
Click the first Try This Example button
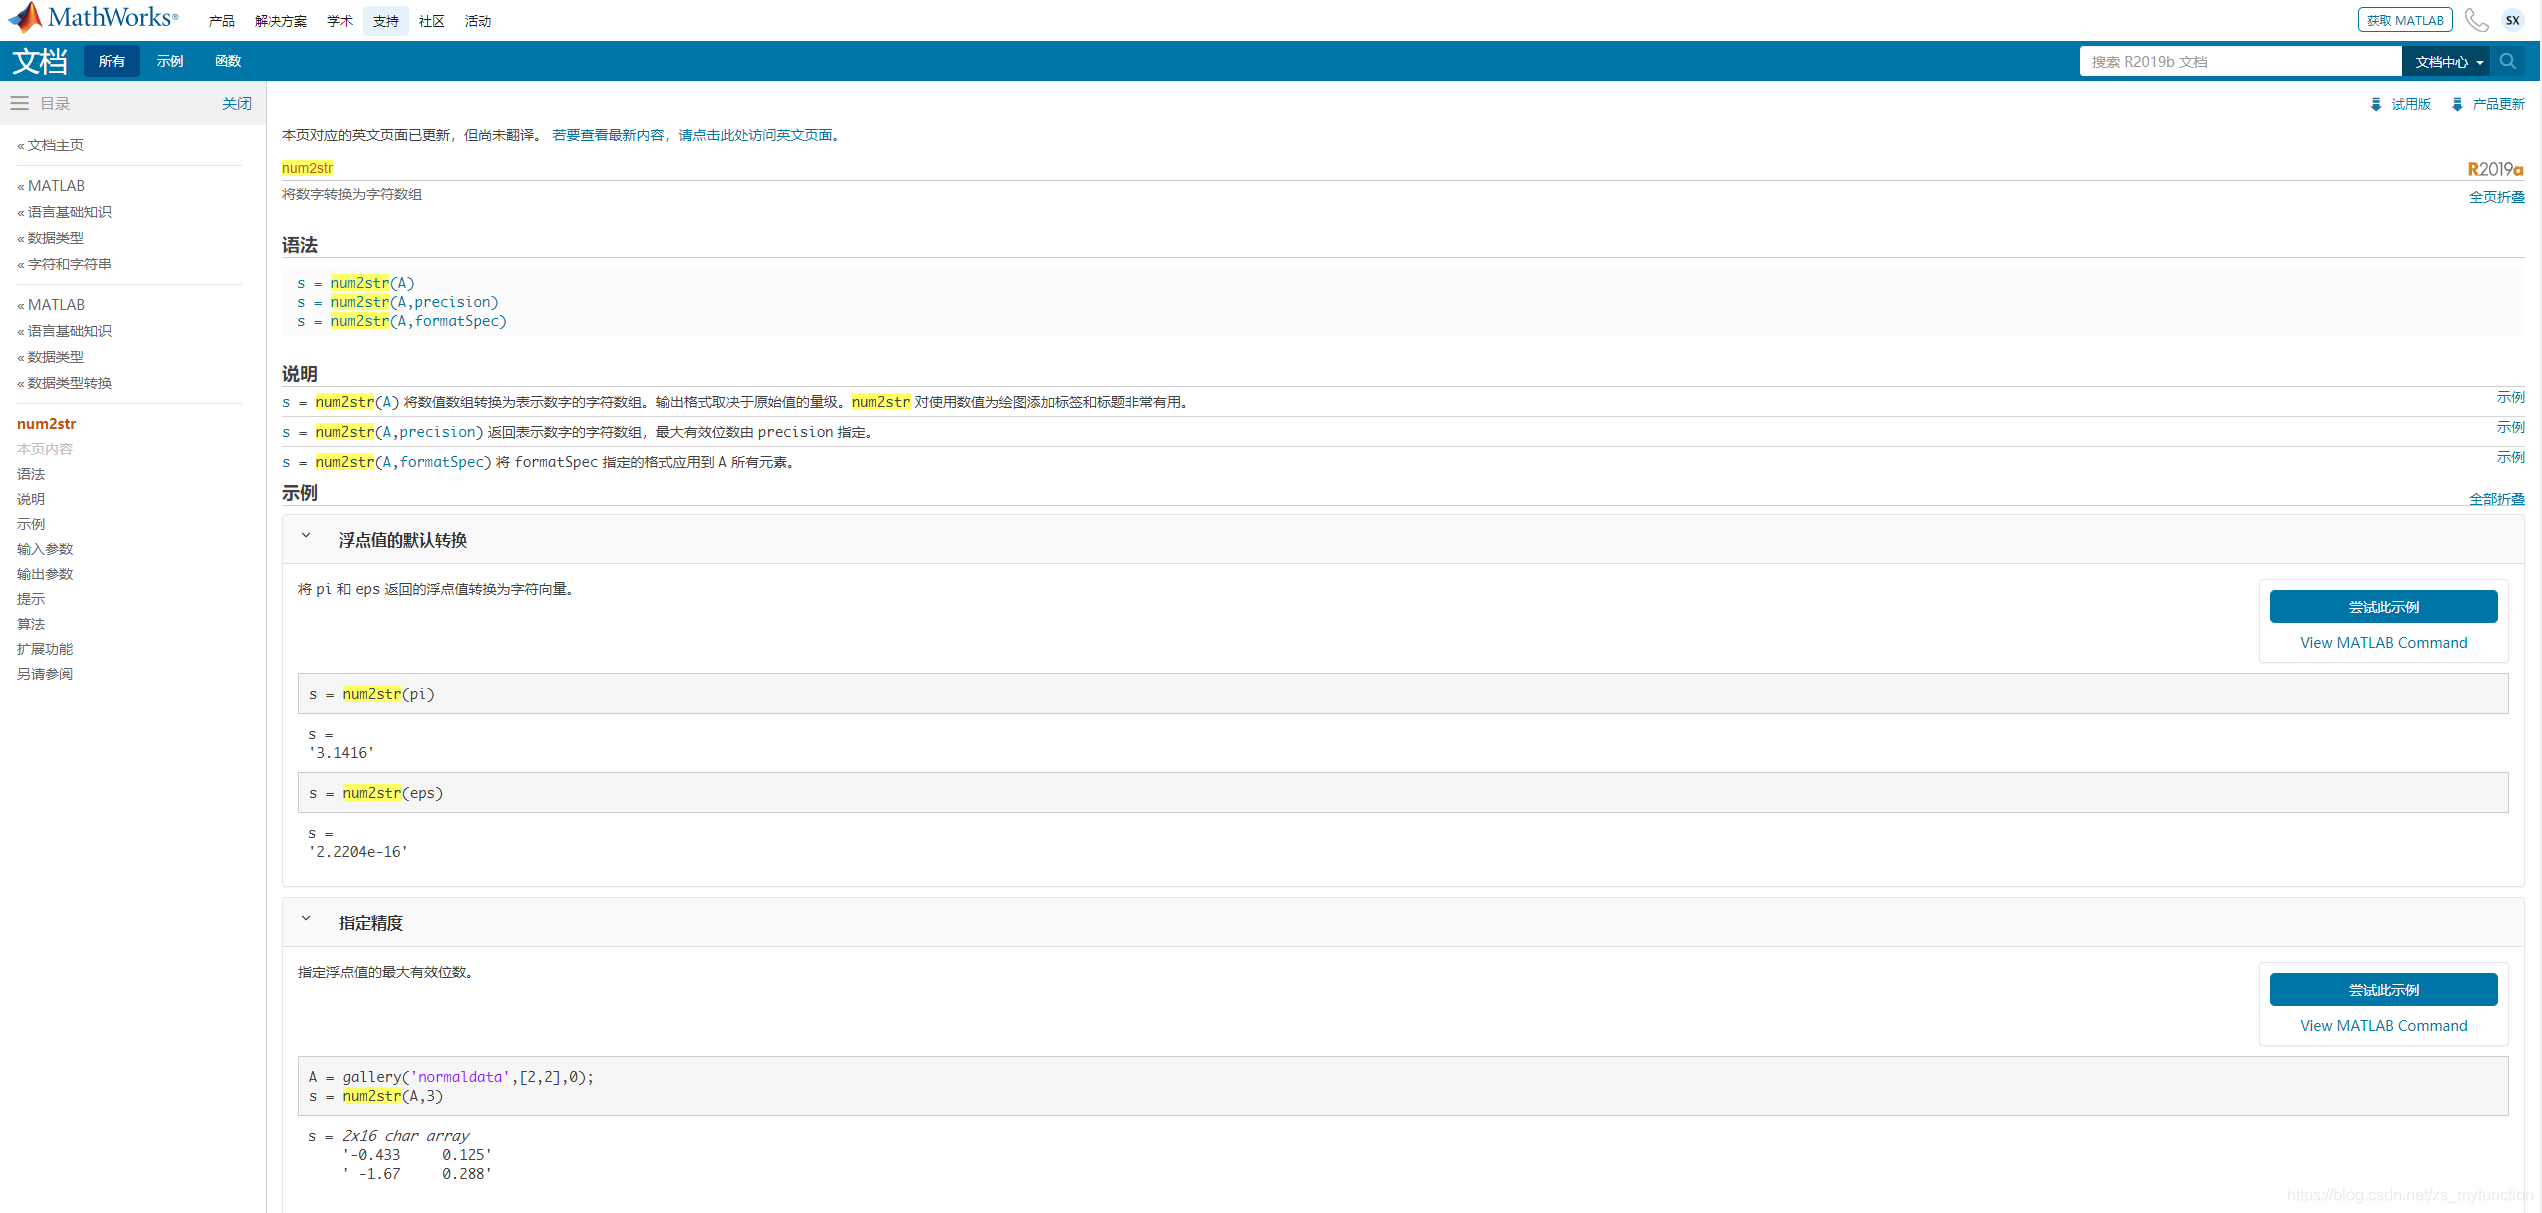(2382, 607)
